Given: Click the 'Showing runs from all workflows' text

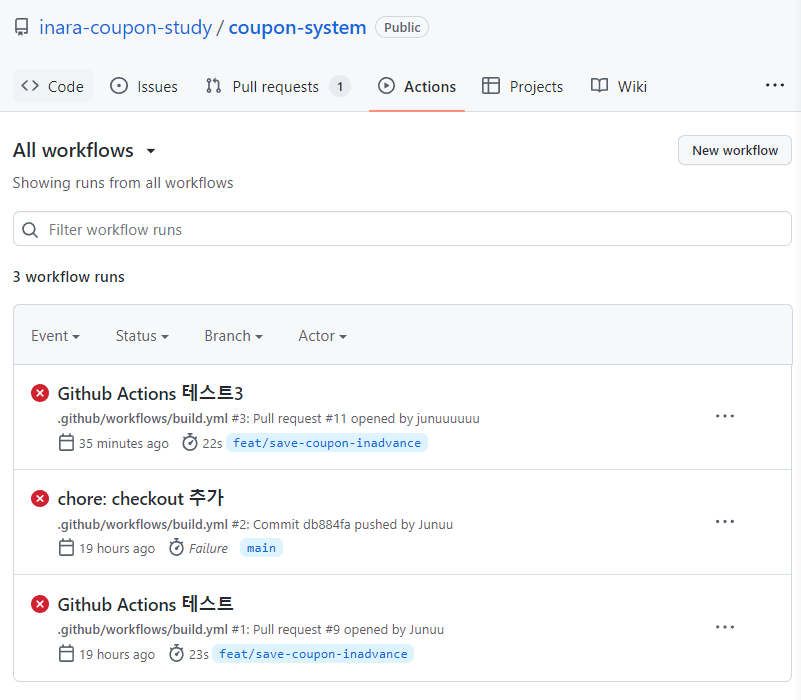Looking at the screenshot, I should [x=123, y=183].
